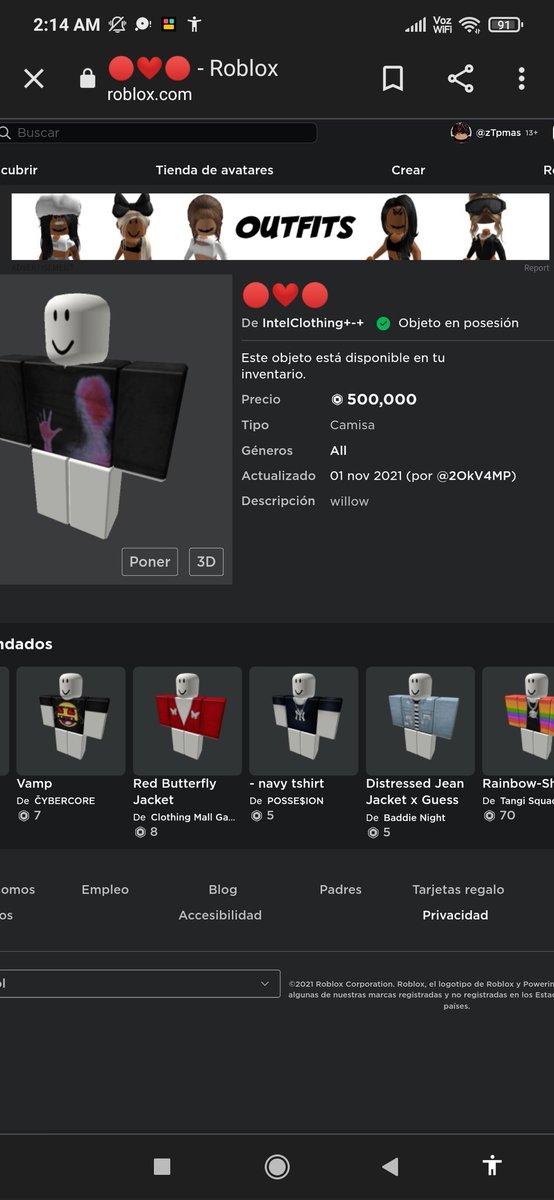
Task: Open the IntelClothing+-+ creator link
Action: tap(314, 323)
